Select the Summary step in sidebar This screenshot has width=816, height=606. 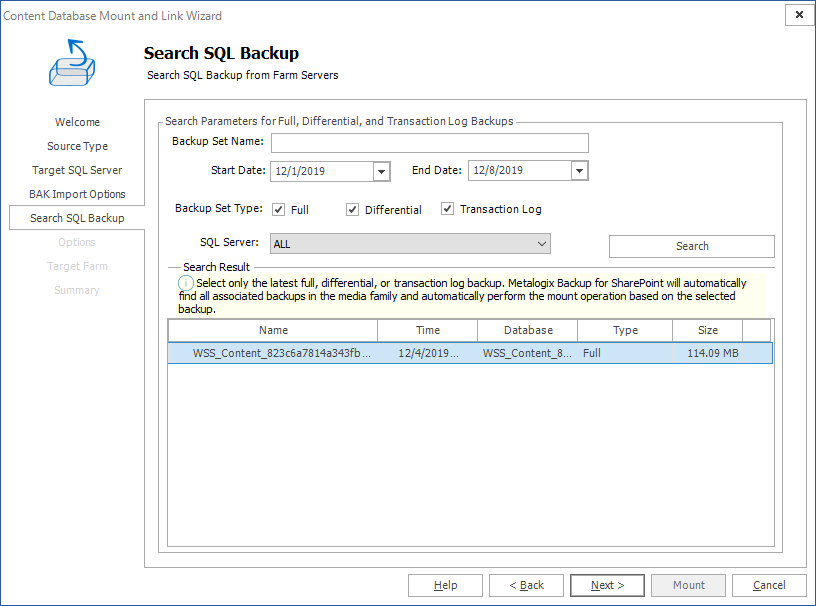click(x=77, y=290)
